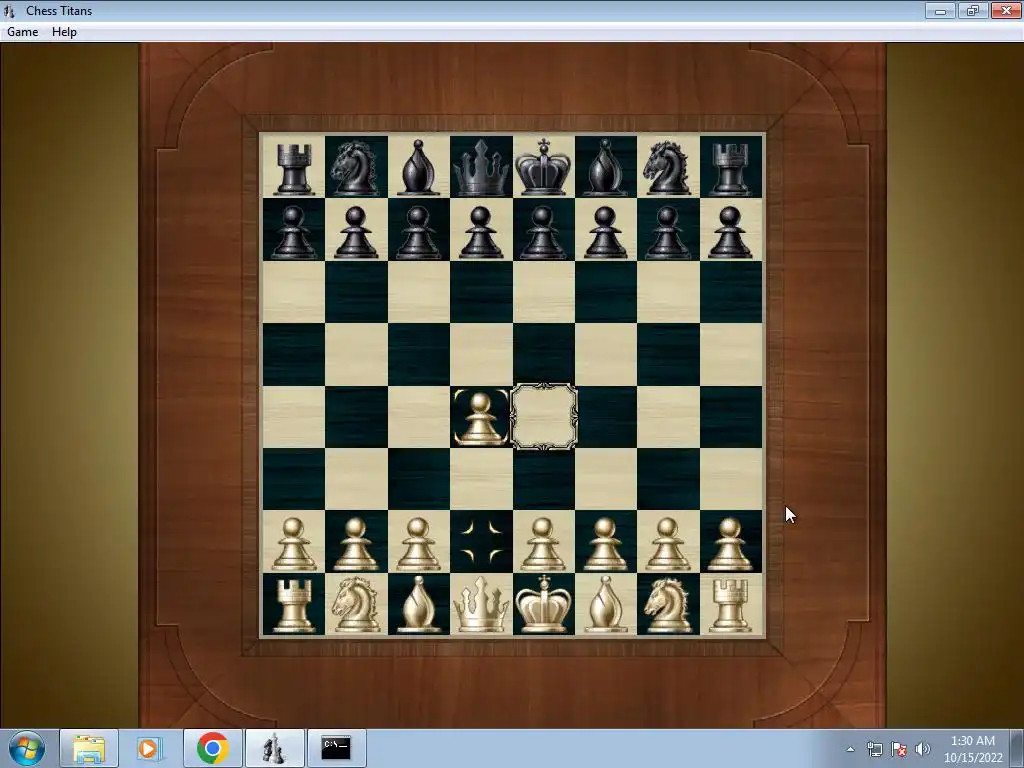
Task: Show hidden system tray icons
Action: point(850,749)
